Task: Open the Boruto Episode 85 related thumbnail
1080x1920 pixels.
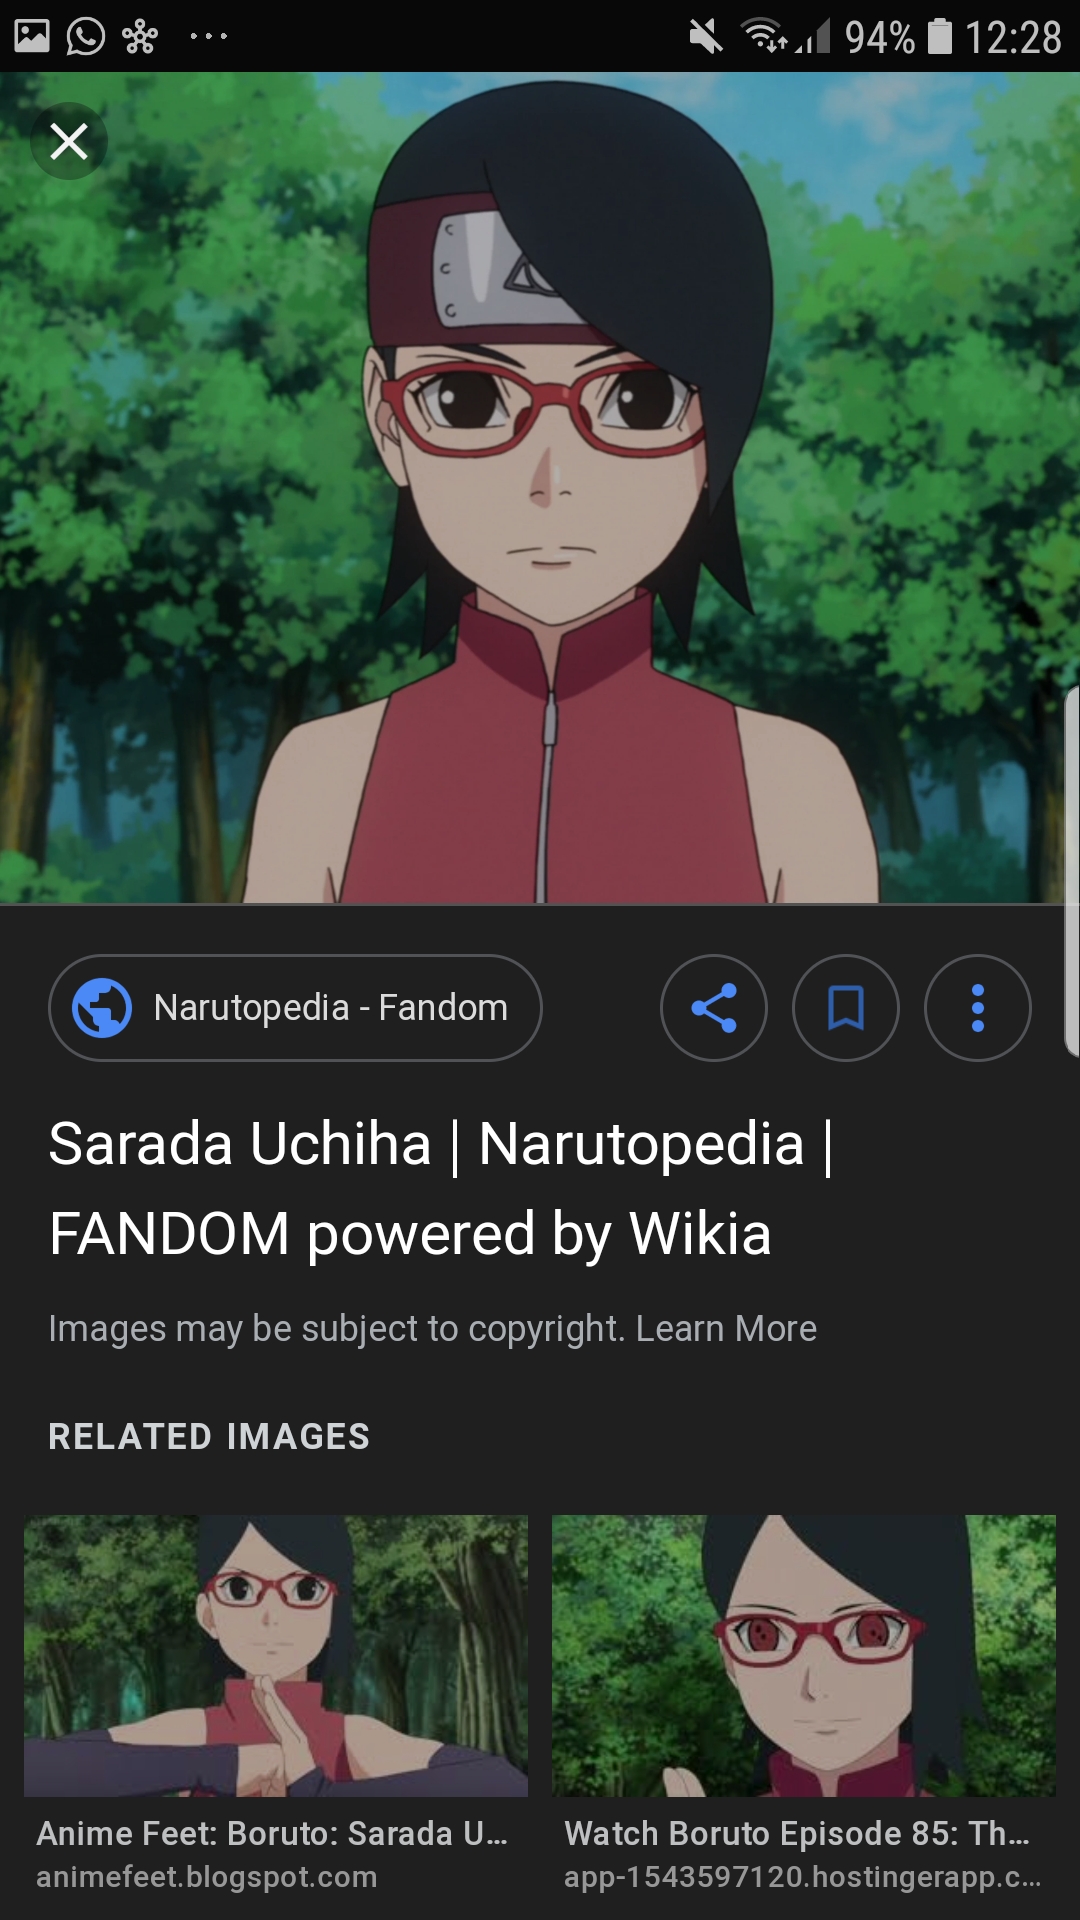Action: tap(804, 1656)
